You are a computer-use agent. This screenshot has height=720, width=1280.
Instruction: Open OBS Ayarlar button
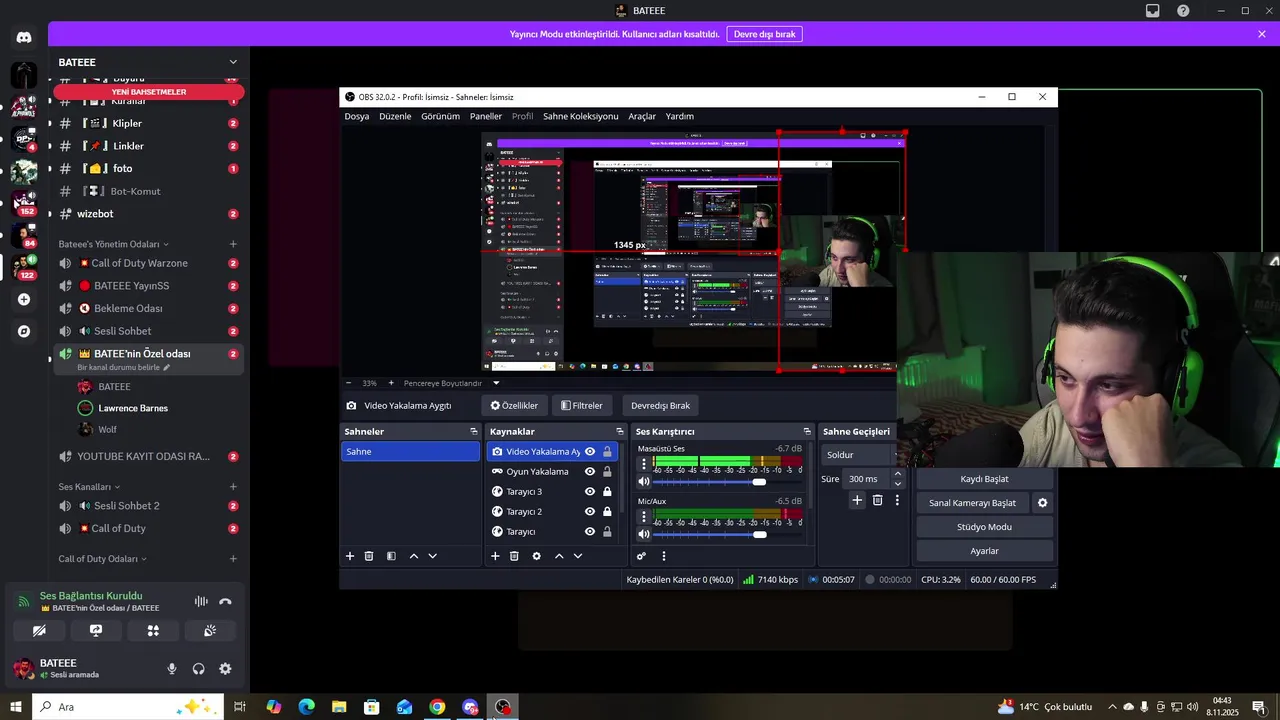click(984, 551)
